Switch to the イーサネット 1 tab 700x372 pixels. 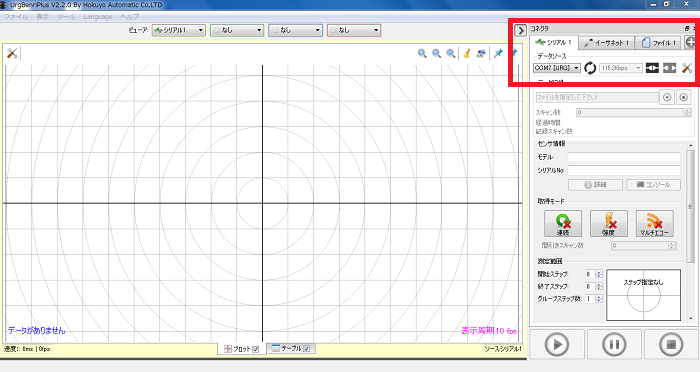point(607,43)
